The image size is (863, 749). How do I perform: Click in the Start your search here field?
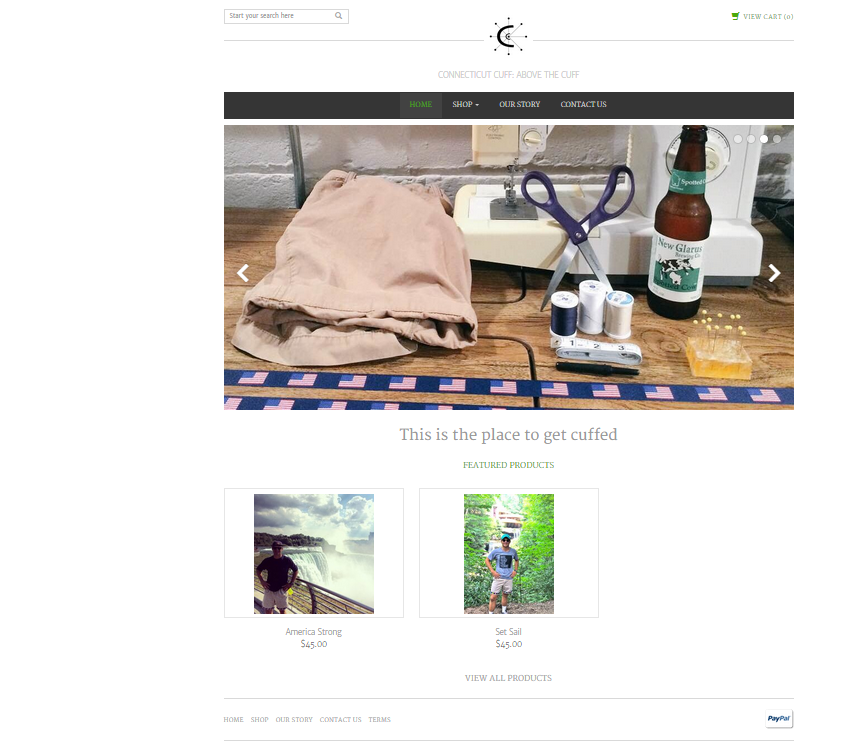point(281,16)
